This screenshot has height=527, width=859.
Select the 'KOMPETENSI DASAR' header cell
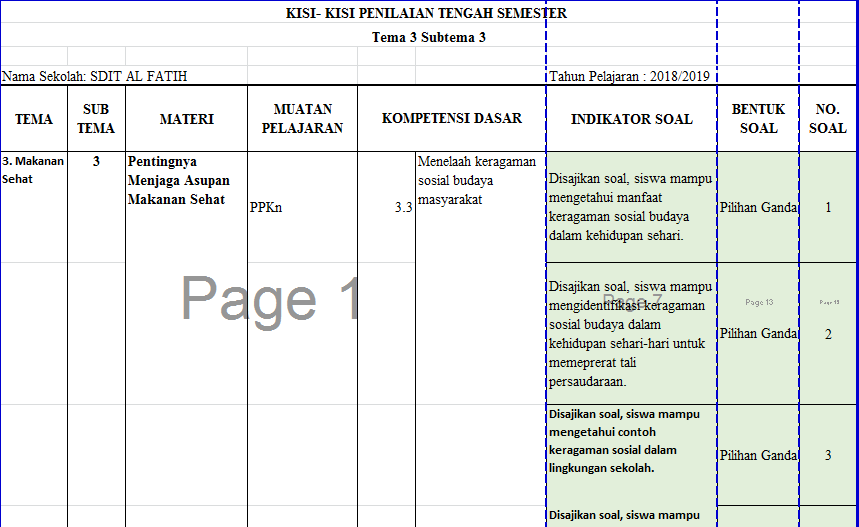tap(452, 119)
